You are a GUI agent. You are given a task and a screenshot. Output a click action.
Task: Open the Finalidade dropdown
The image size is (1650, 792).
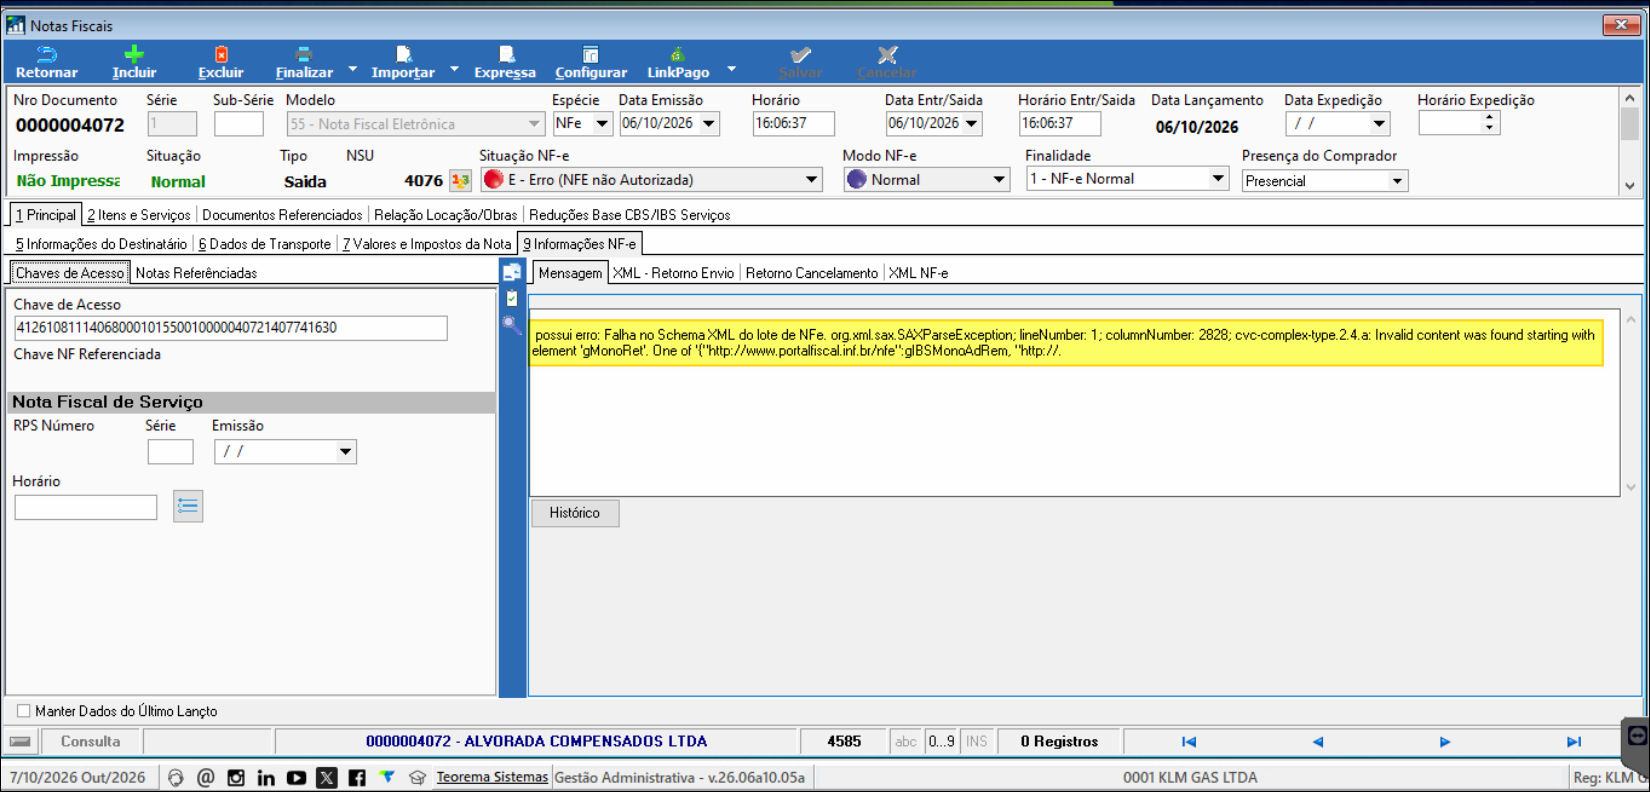1218,179
